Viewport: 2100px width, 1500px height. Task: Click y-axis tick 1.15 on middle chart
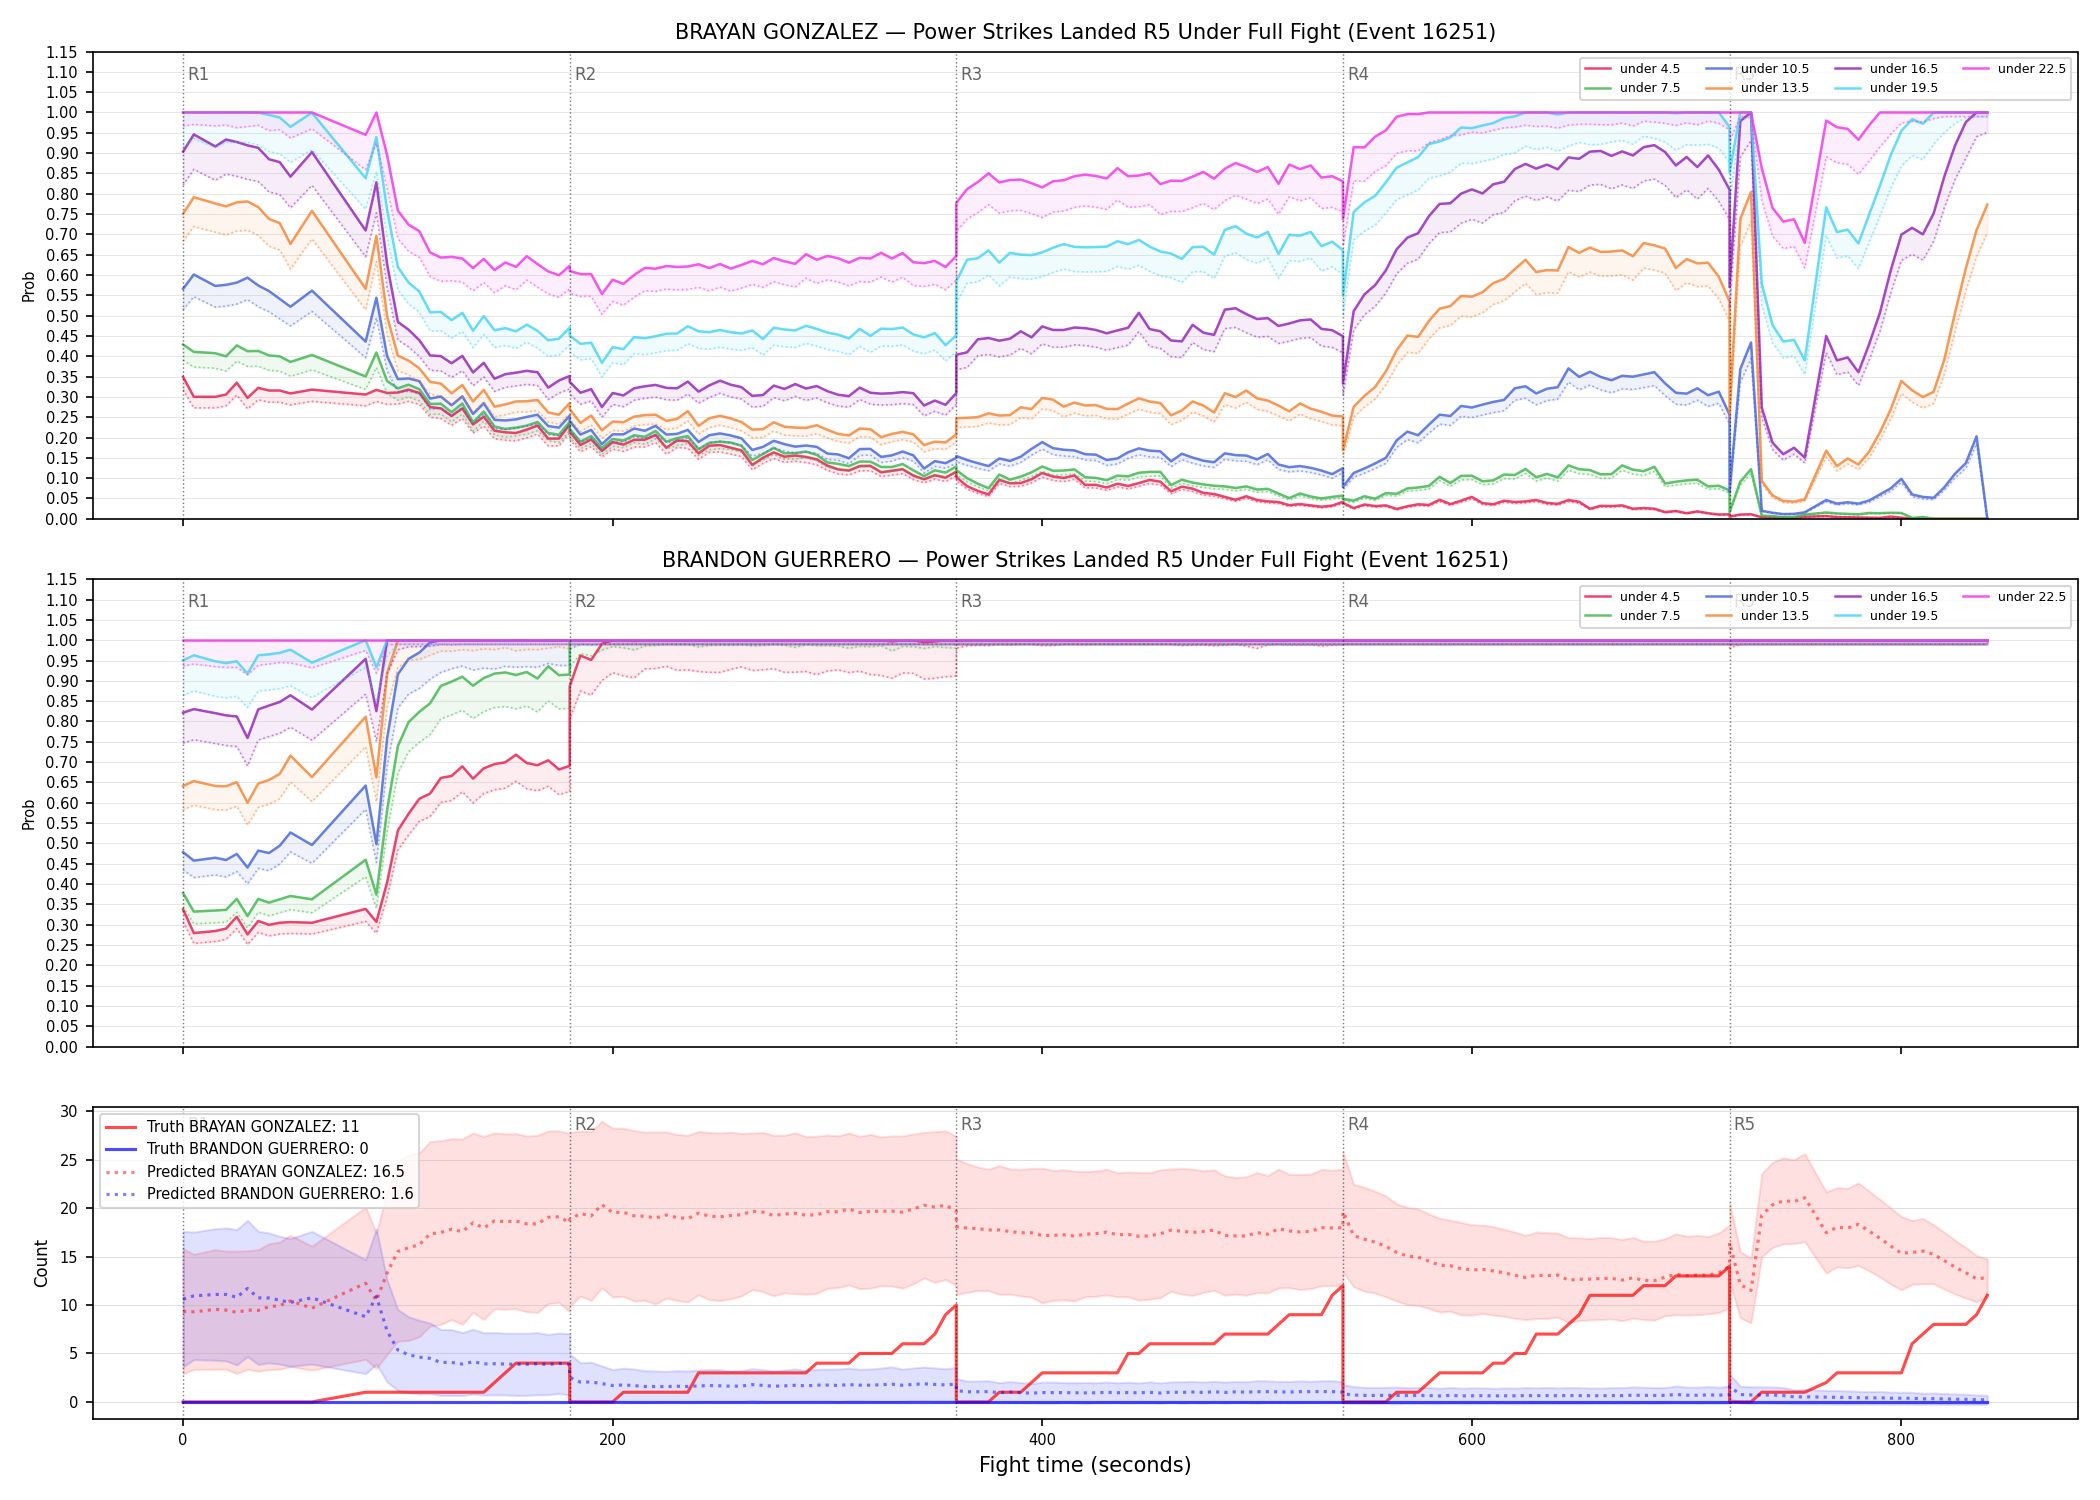coord(63,580)
